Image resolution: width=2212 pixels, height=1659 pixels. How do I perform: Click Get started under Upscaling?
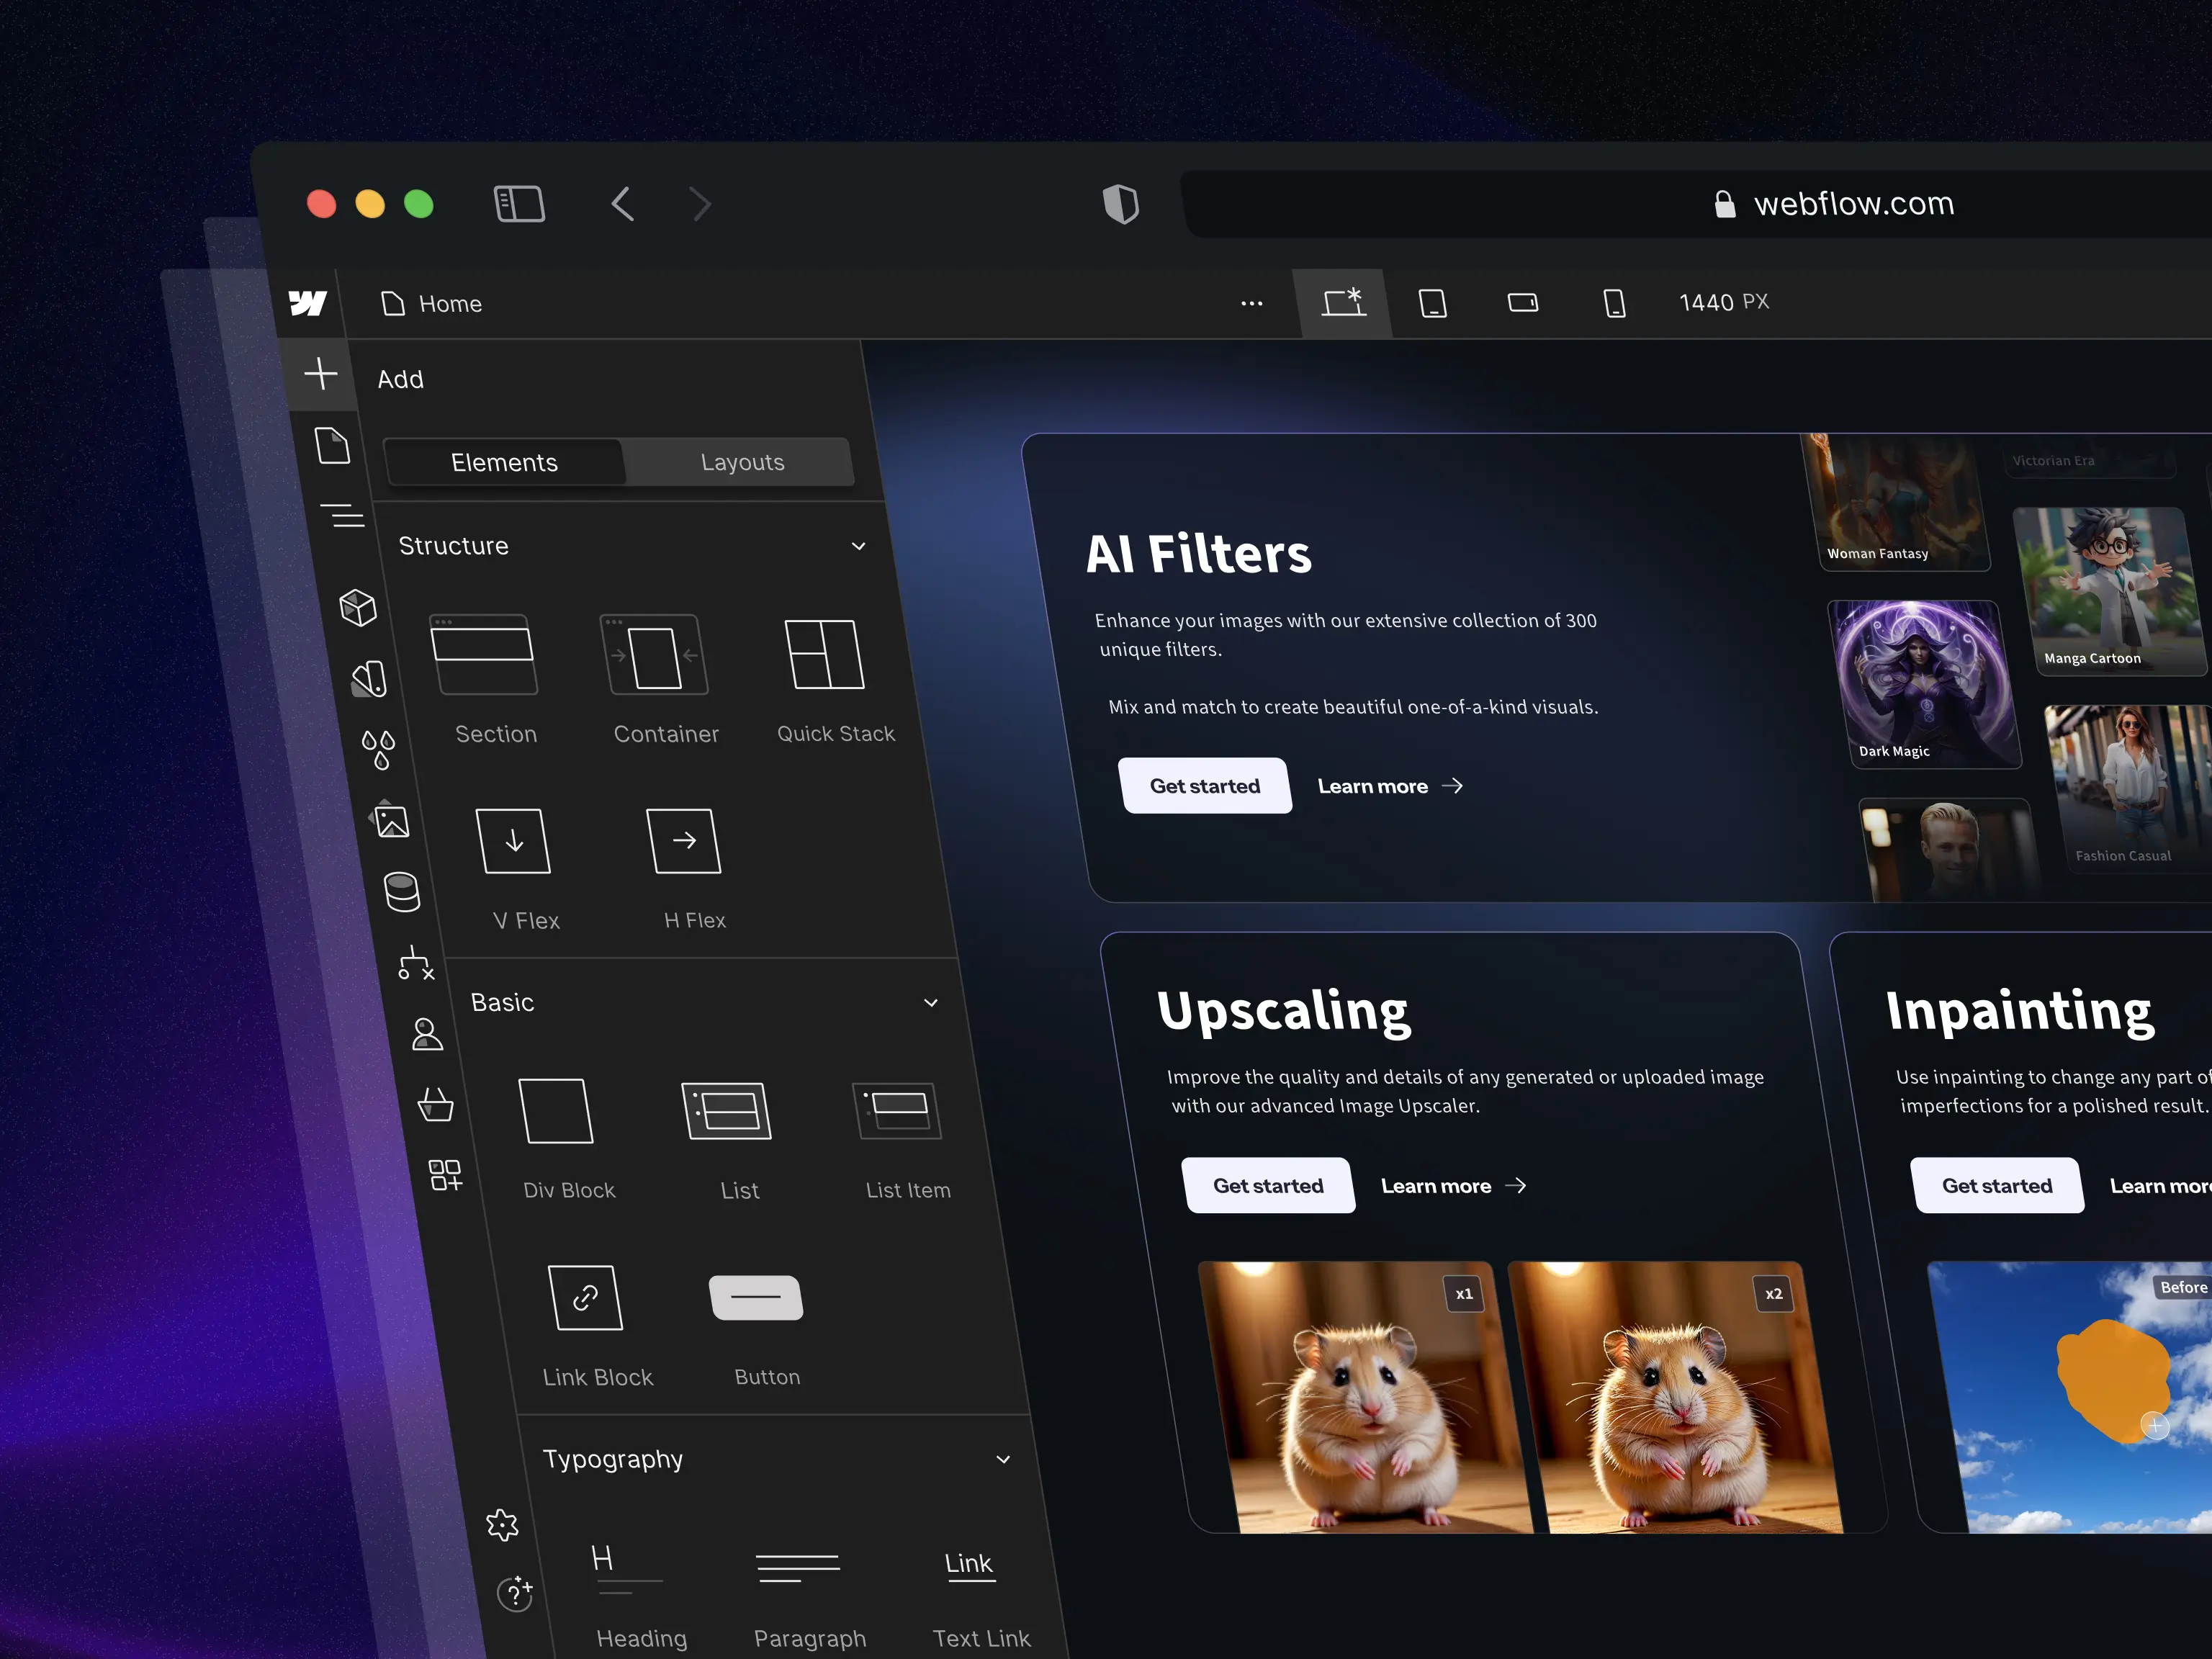[x=1268, y=1186]
